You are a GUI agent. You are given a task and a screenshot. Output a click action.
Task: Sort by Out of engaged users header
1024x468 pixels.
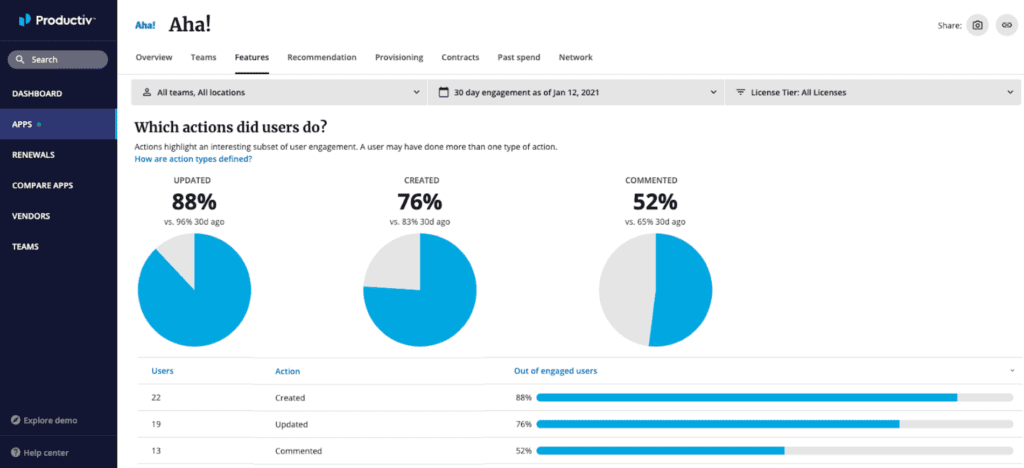pyautogui.click(x=556, y=371)
